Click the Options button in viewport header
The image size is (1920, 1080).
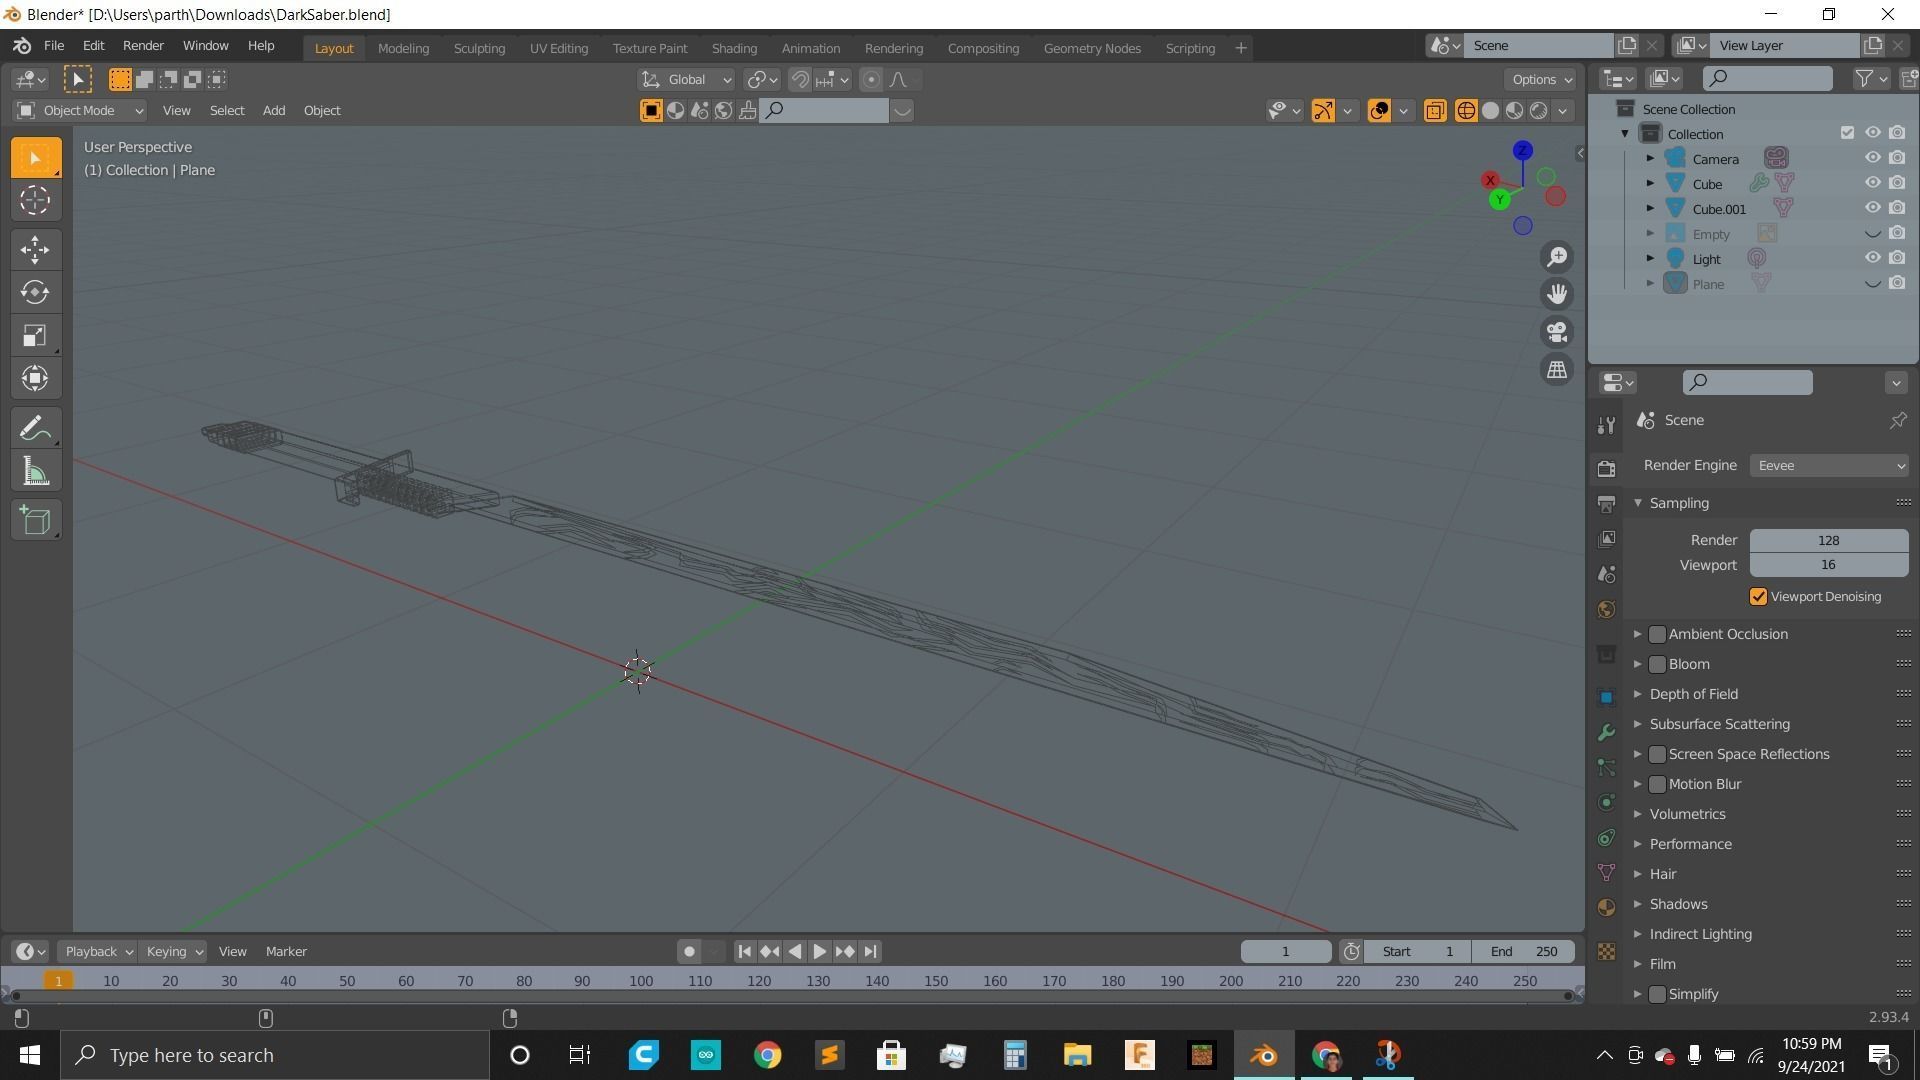[x=1541, y=79]
